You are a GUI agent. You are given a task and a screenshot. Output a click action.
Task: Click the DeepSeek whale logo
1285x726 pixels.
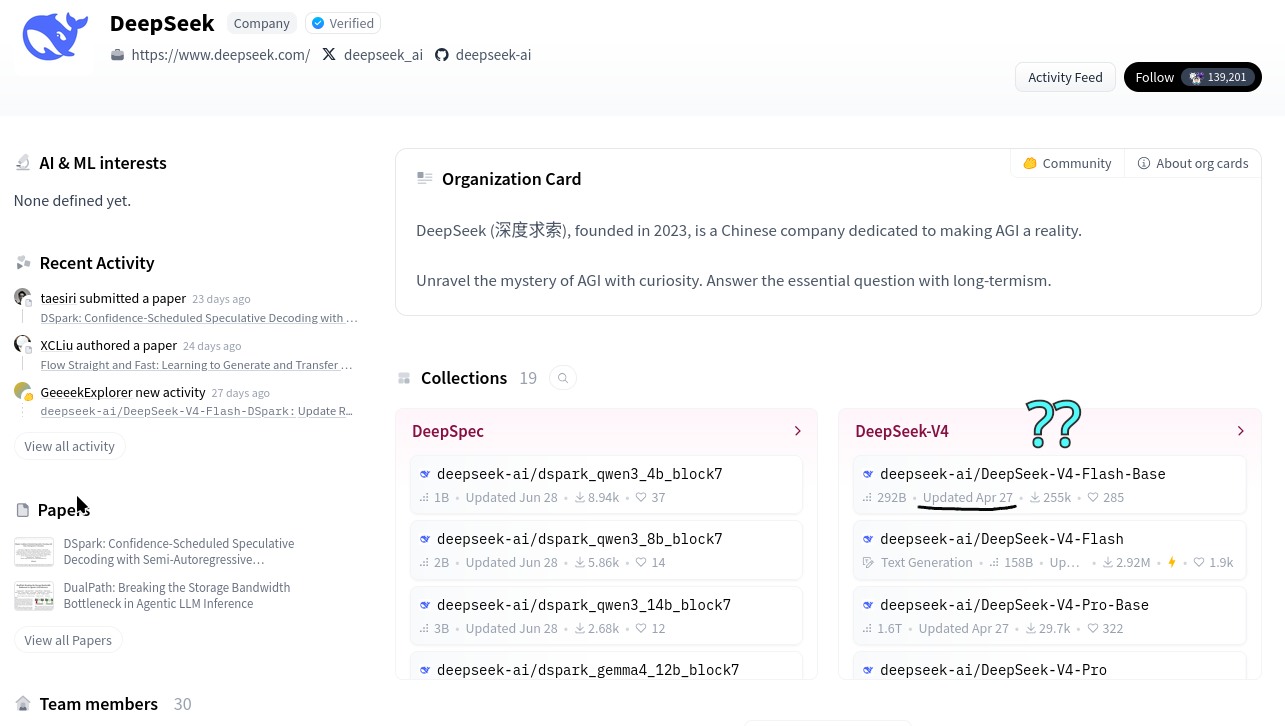click(x=54, y=37)
